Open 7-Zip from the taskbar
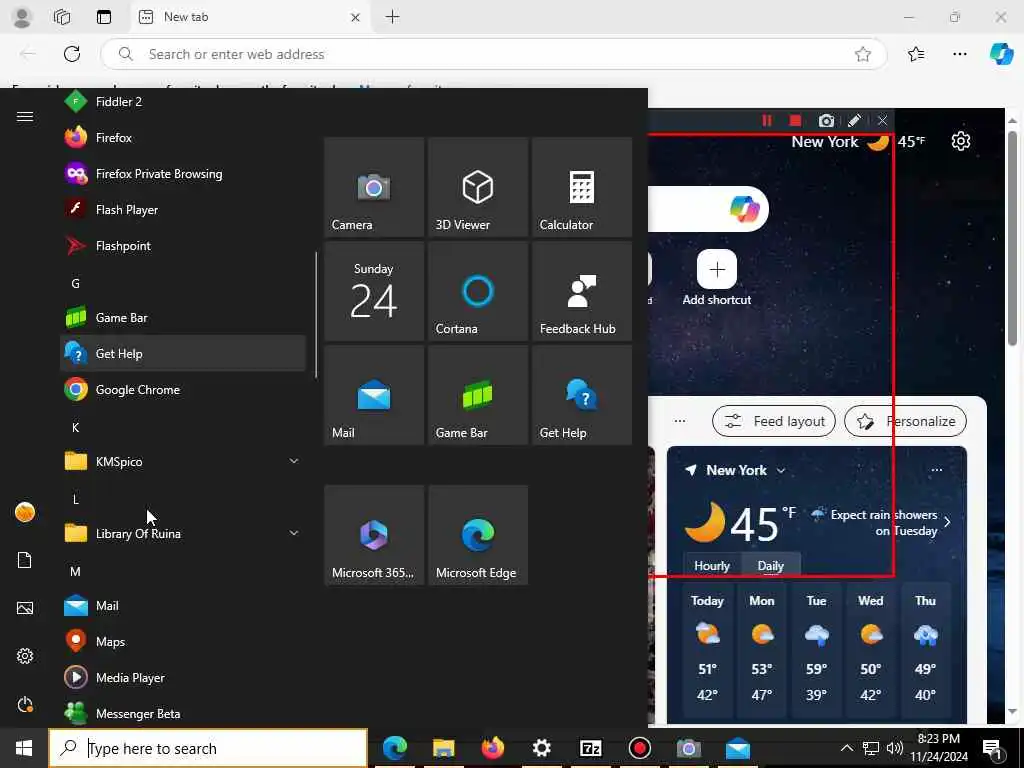This screenshot has height=768, width=1024. click(x=590, y=748)
